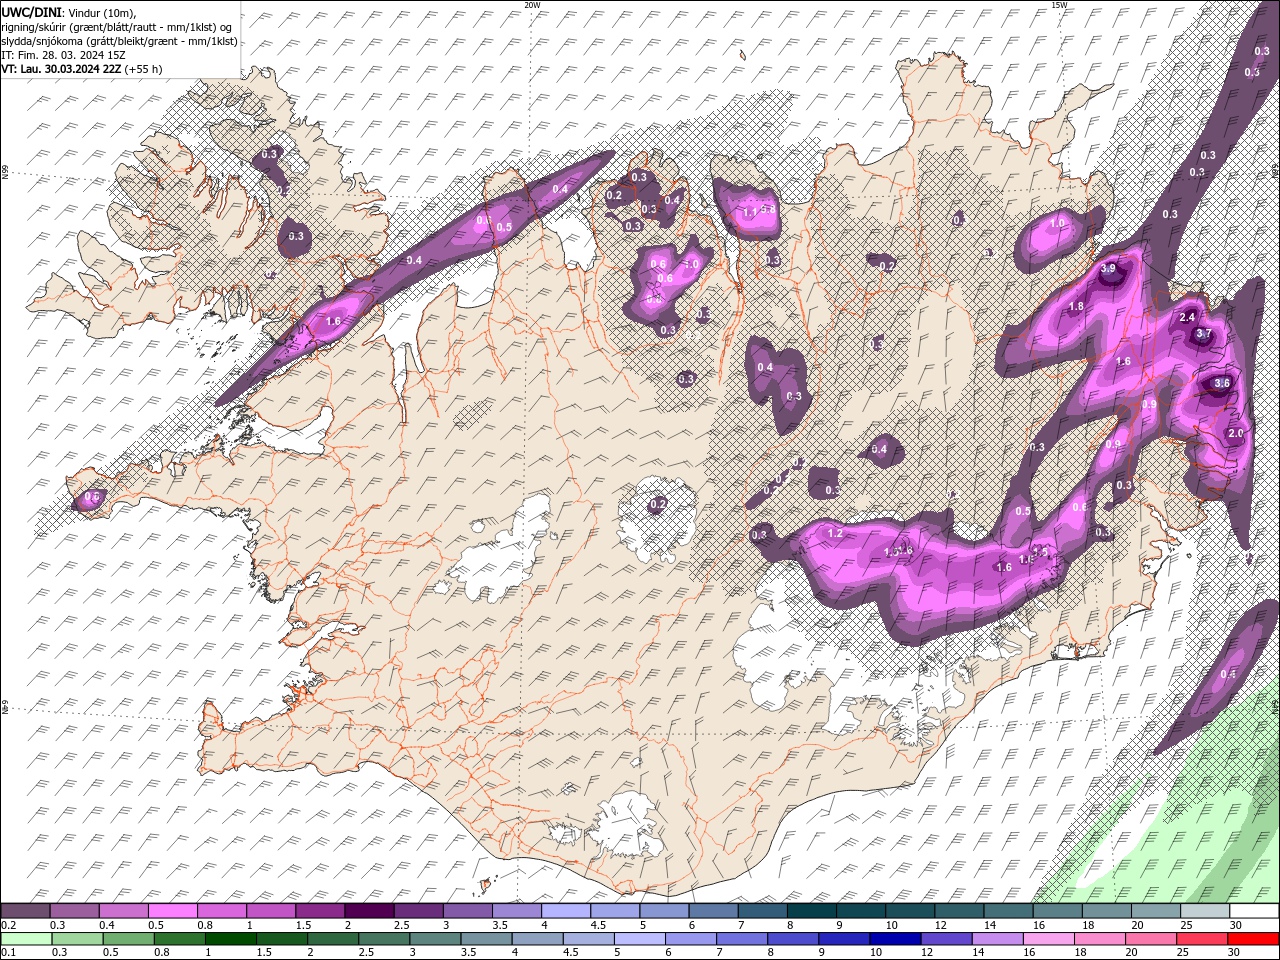Select the darkest green swatch at 1 in rain scale
Screen dimensions: 1280x960
[231, 939]
